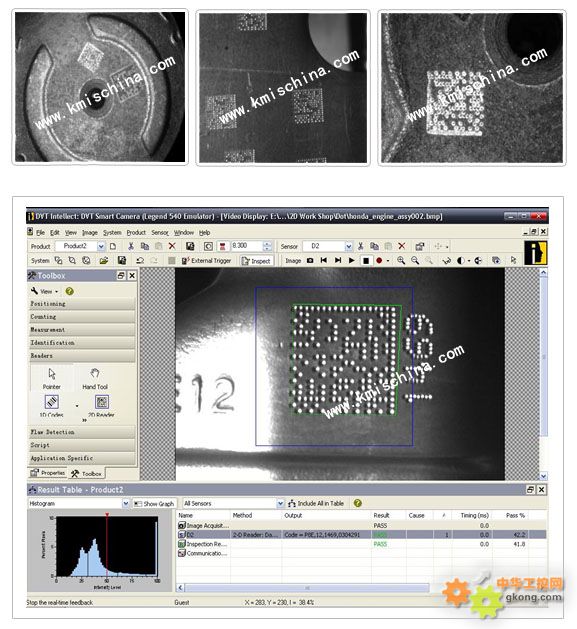The width and height of the screenshot is (577, 629).
Task: Choose the 2D Reader tool
Action: 102,405
